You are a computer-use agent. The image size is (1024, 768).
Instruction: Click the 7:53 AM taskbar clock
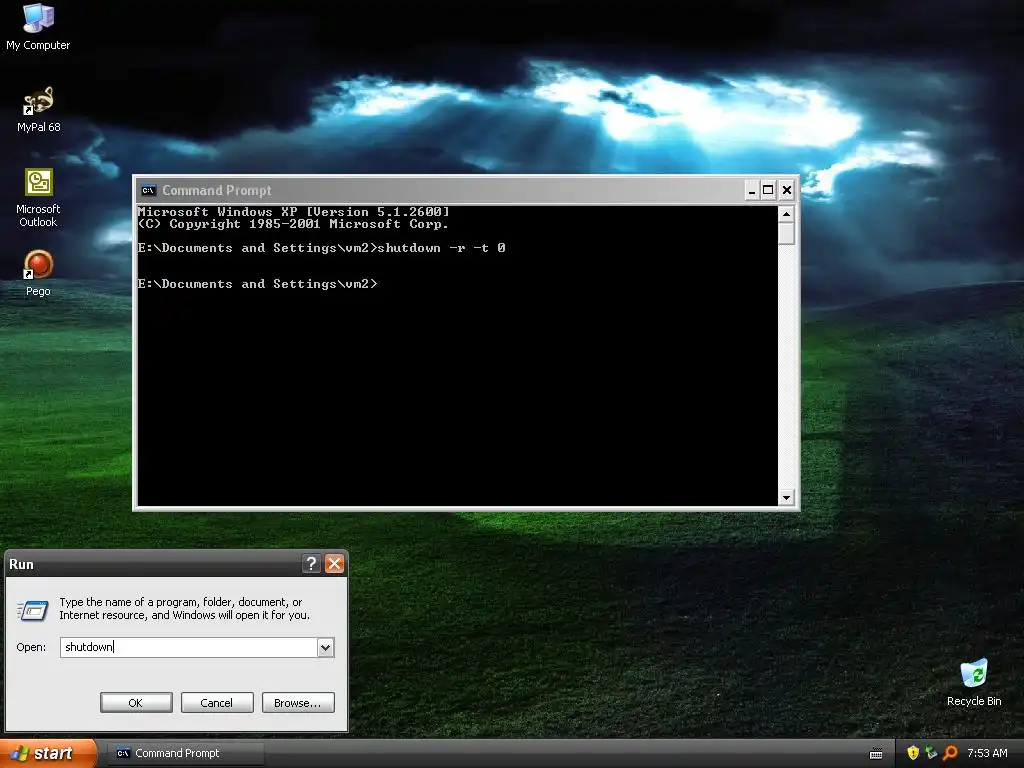pos(987,753)
